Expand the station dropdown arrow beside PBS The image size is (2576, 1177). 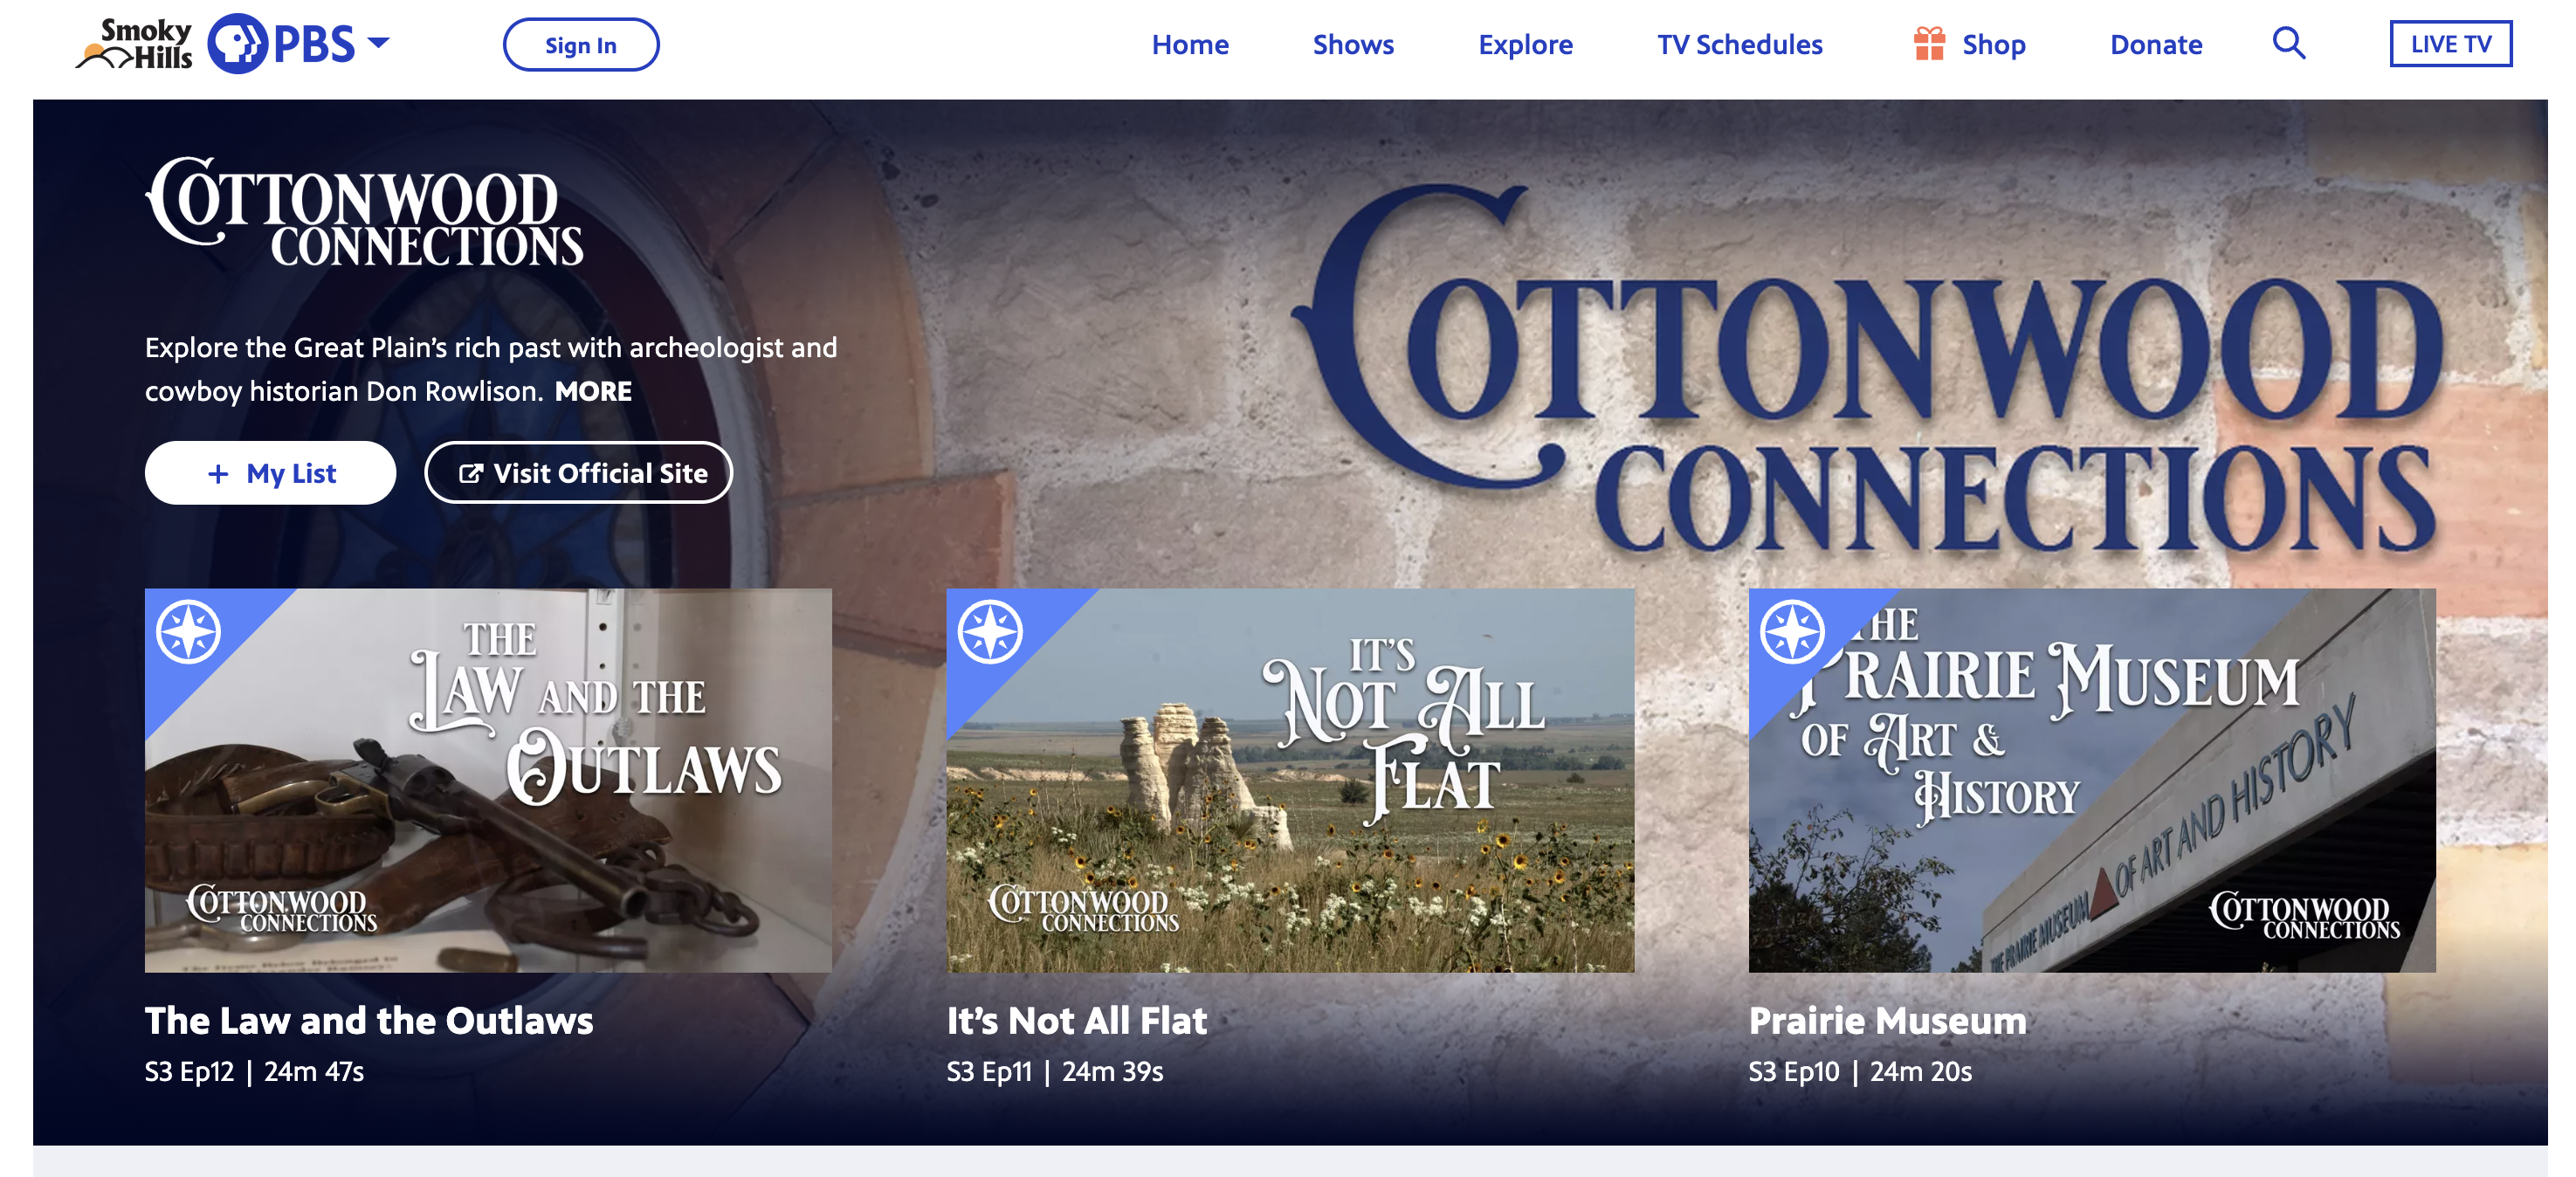point(378,43)
